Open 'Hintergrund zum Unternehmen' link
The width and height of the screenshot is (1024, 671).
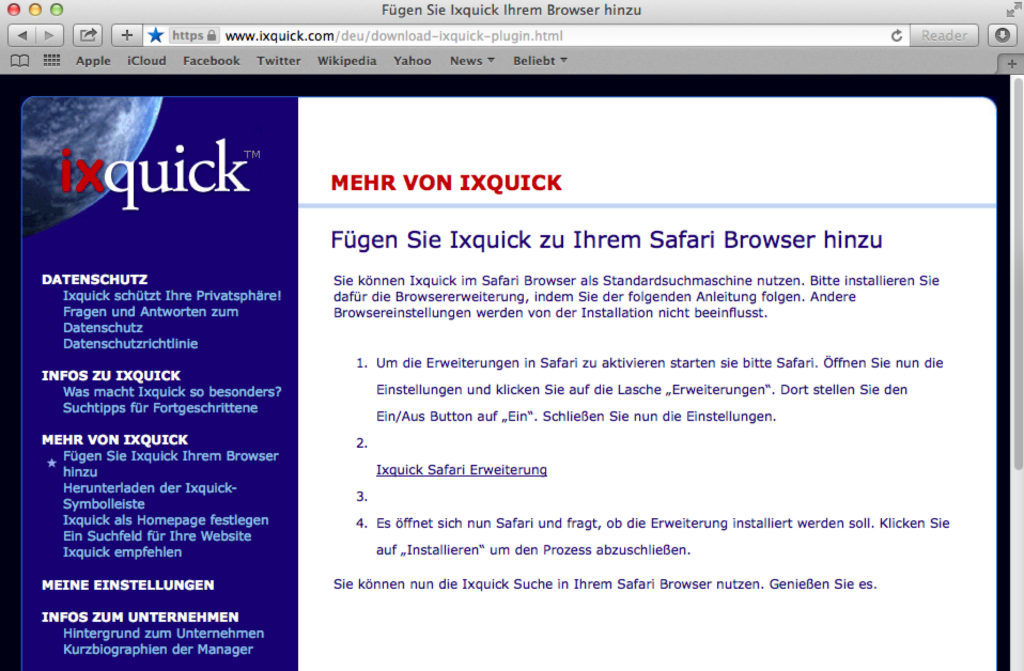(163, 633)
